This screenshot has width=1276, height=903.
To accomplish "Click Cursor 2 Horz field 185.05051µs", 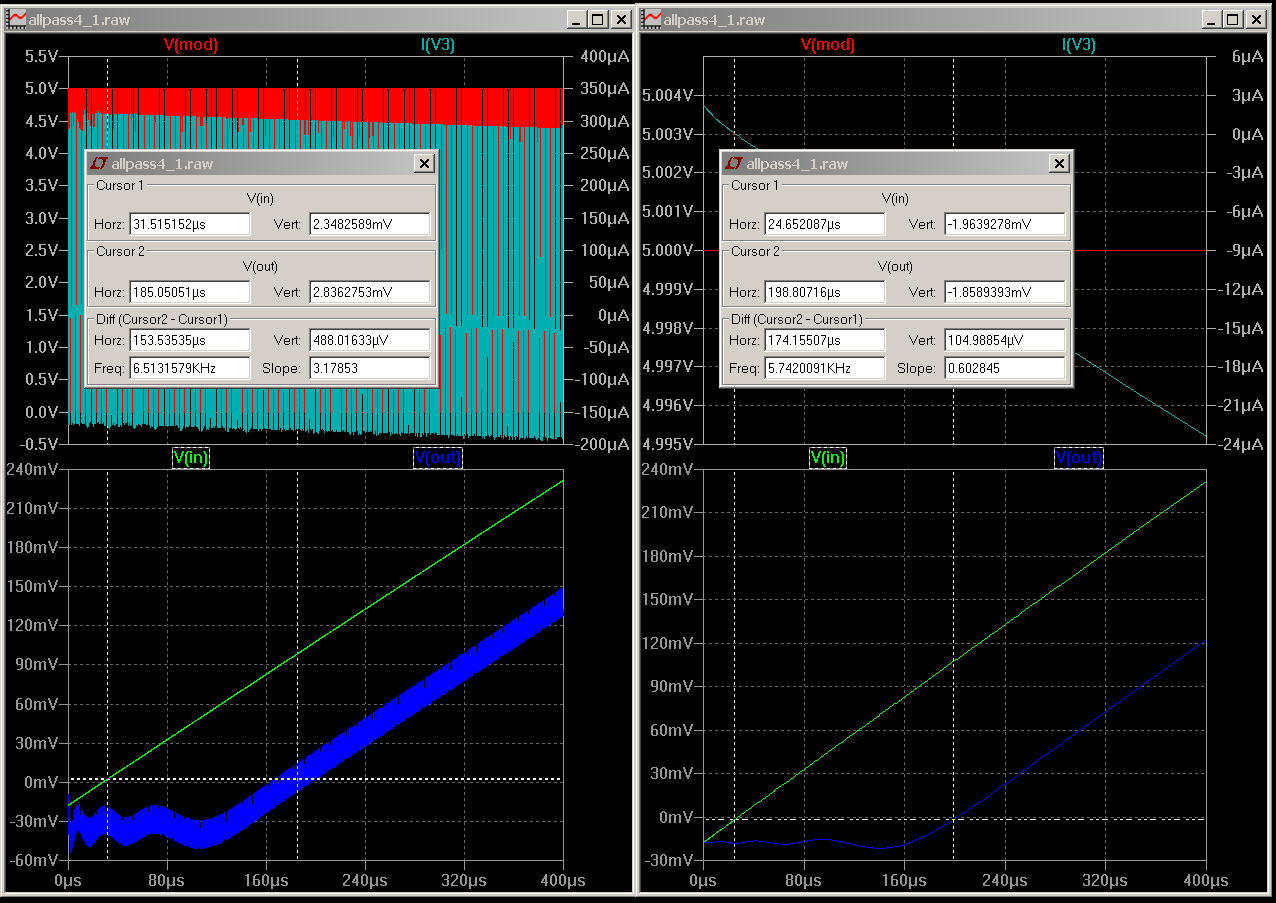I will tap(190, 292).
